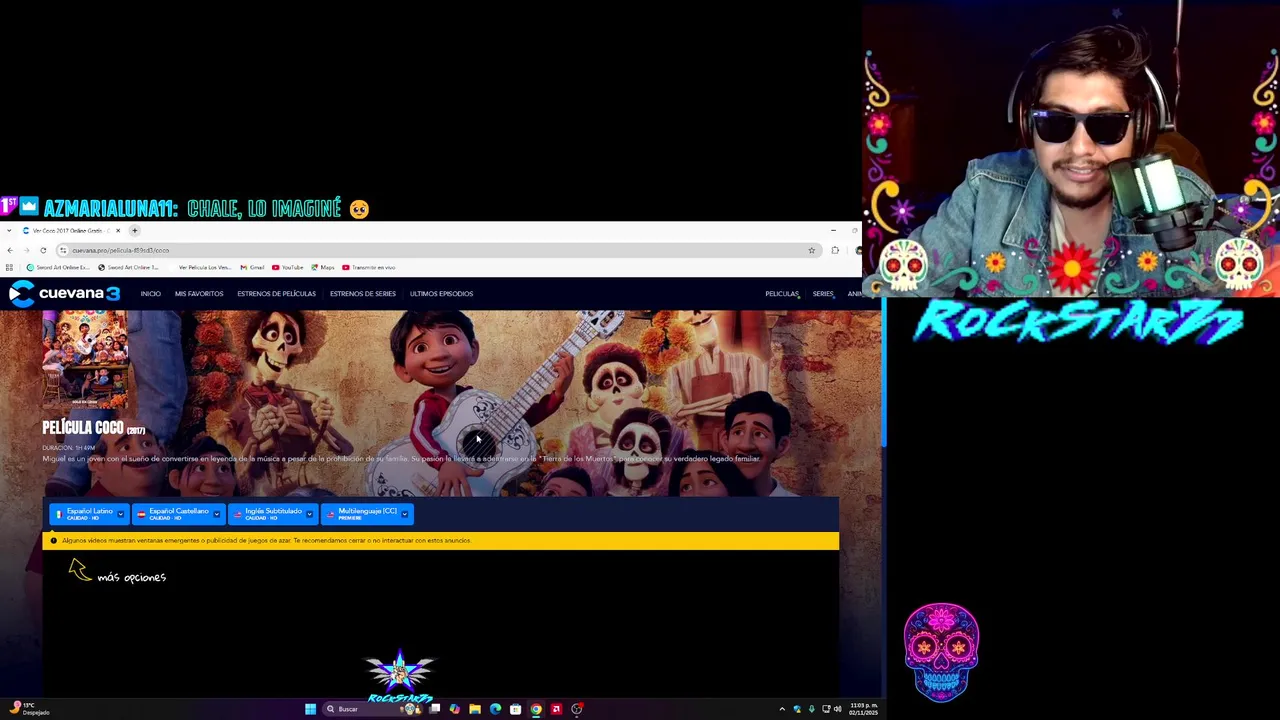1280x720 pixels.
Task: Reload the page with the refresh icon
Action: click(43, 250)
